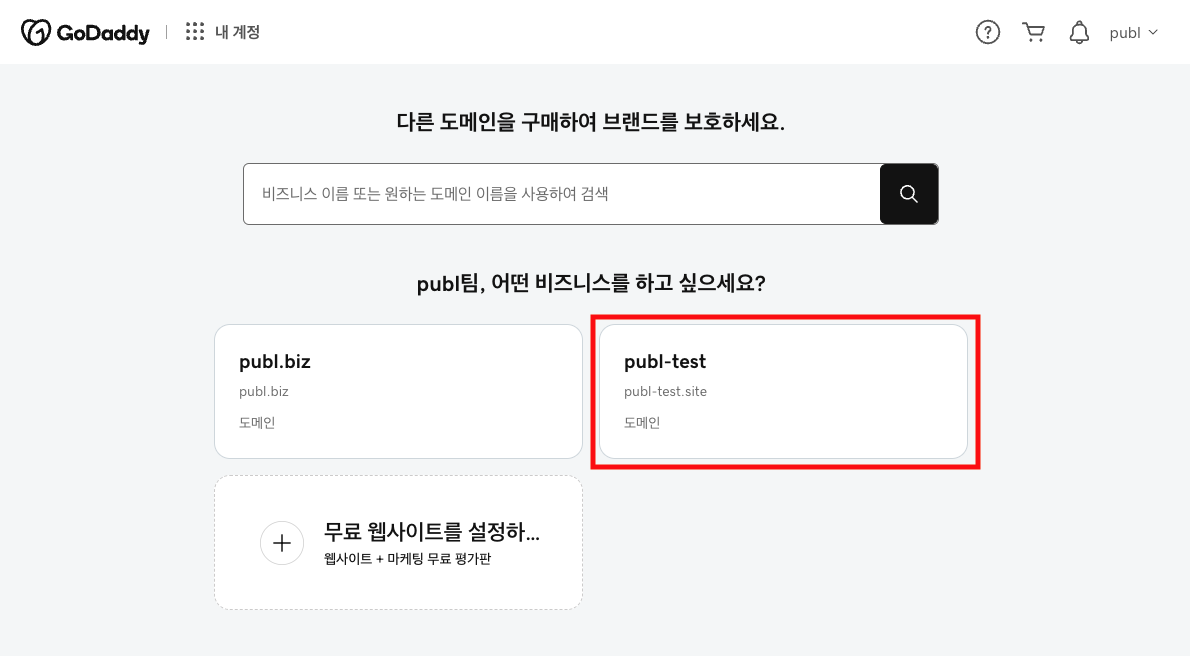
Task: Click the GoDaddy circular logo mark
Action: [x=34, y=31]
